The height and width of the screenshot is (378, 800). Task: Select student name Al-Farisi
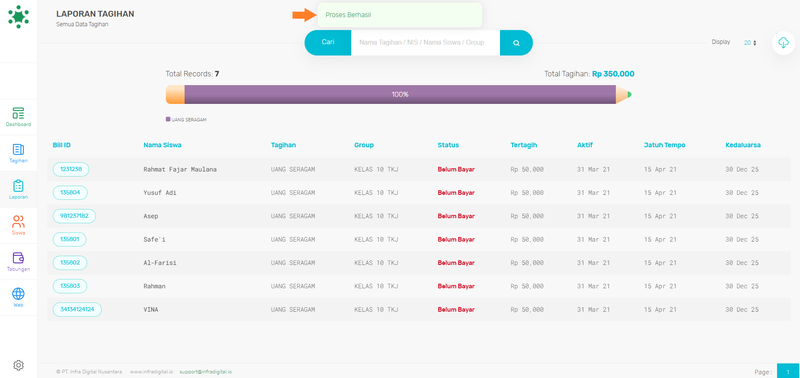pos(160,263)
